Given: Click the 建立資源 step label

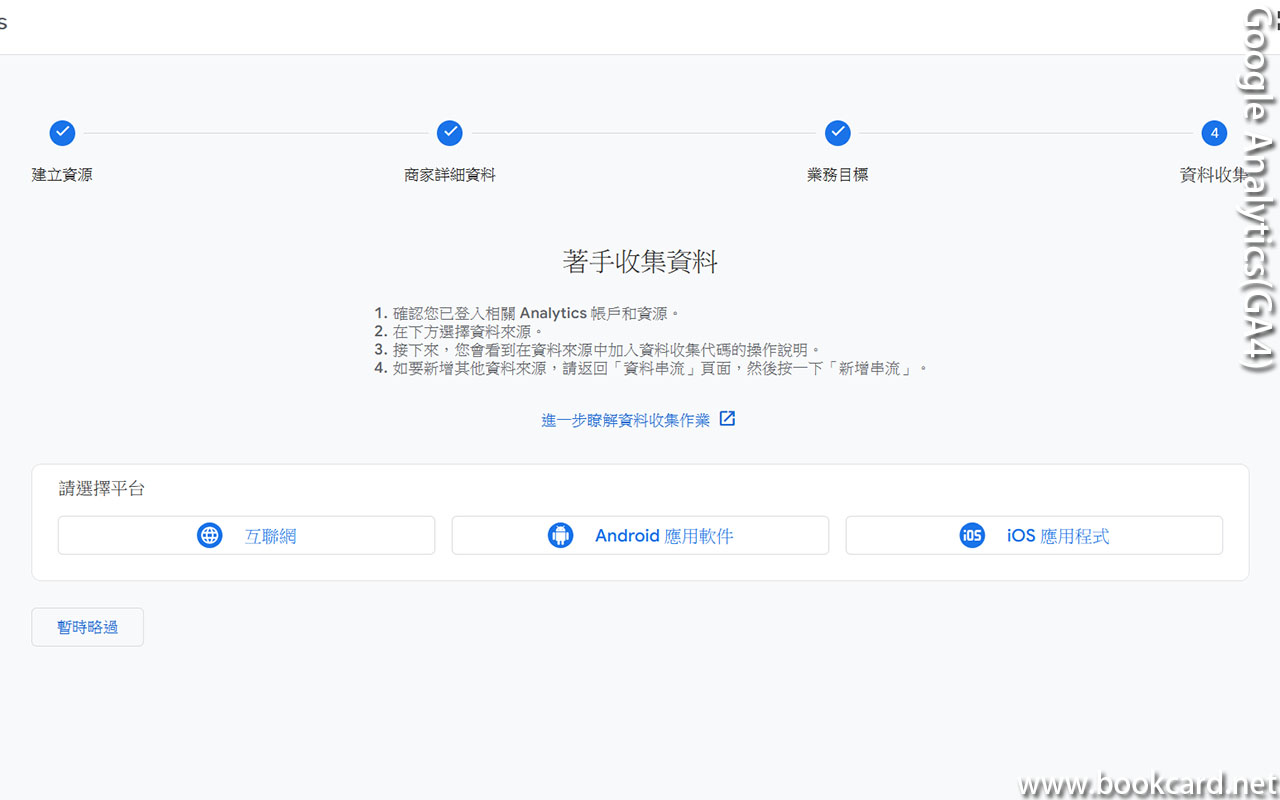Looking at the screenshot, I should coord(62,174).
